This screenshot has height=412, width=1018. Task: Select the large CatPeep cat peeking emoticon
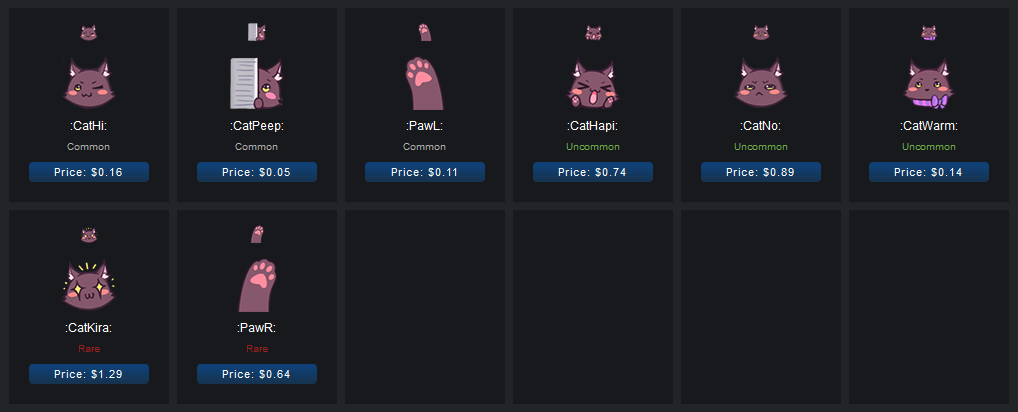point(256,83)
